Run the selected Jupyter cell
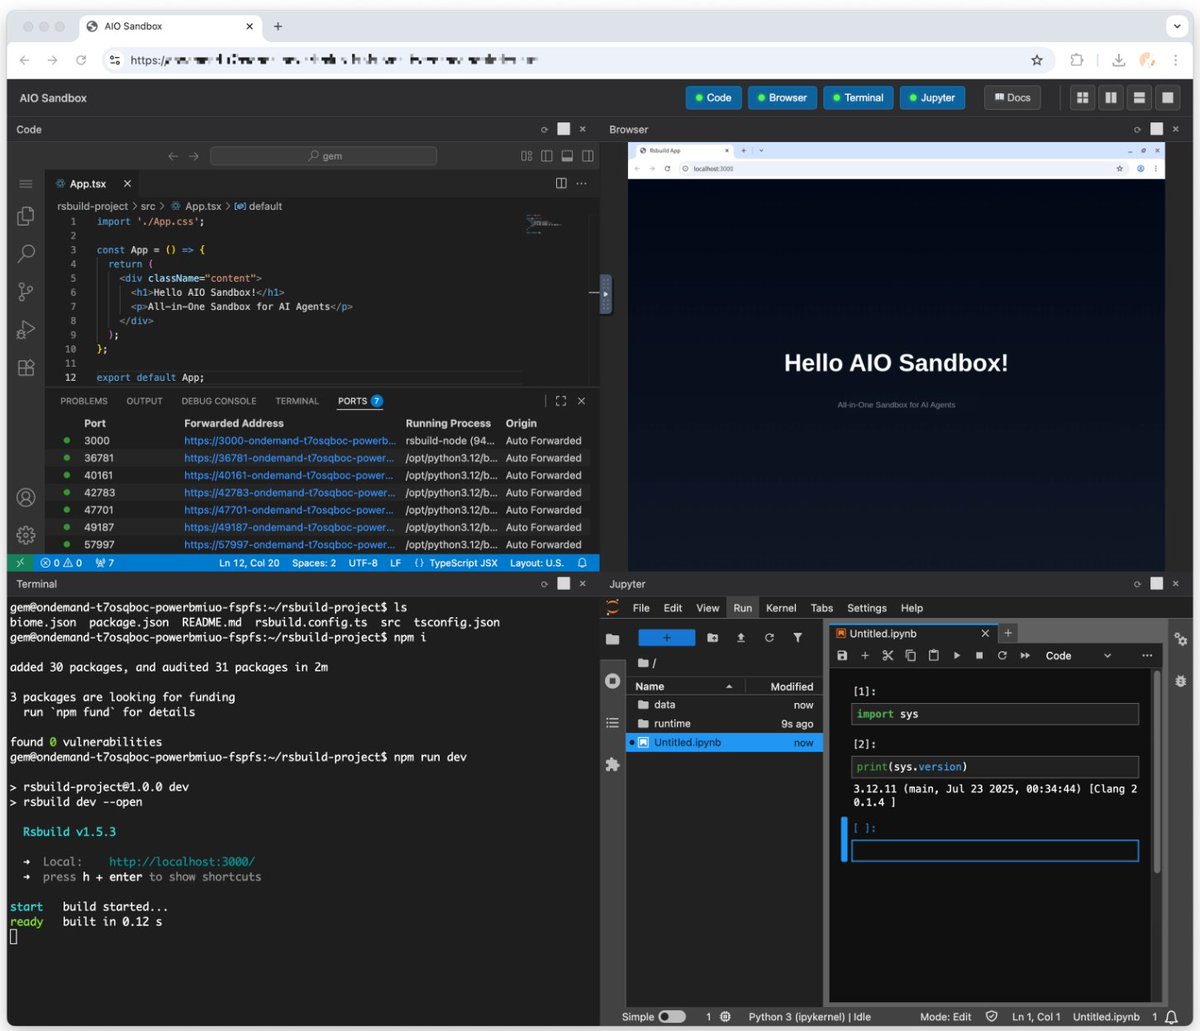 coord(956,656)
